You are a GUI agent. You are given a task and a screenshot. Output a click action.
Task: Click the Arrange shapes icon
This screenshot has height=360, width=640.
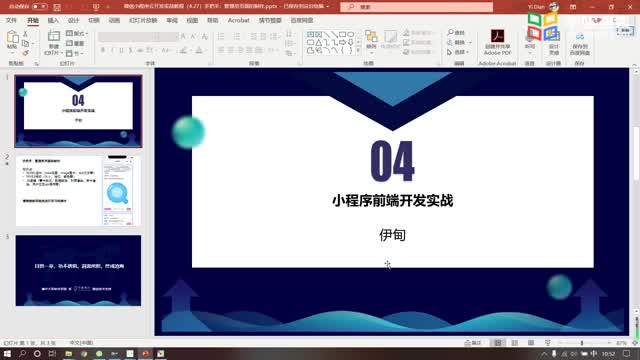371,40
